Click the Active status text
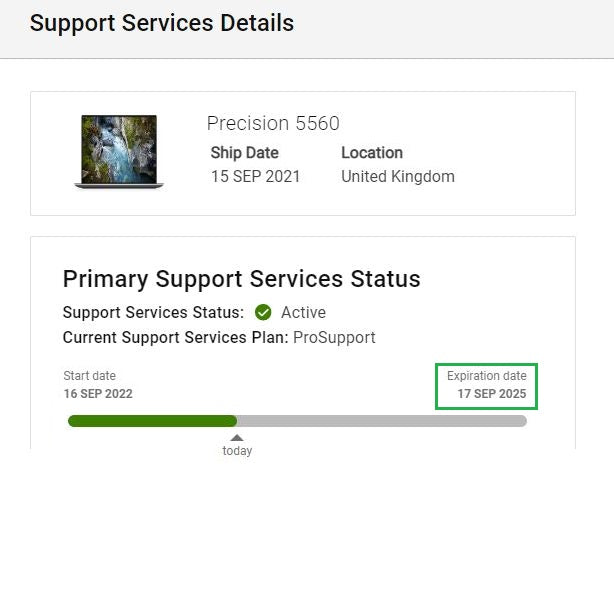Viewport: 614px width, 615px height. point(303,312)
